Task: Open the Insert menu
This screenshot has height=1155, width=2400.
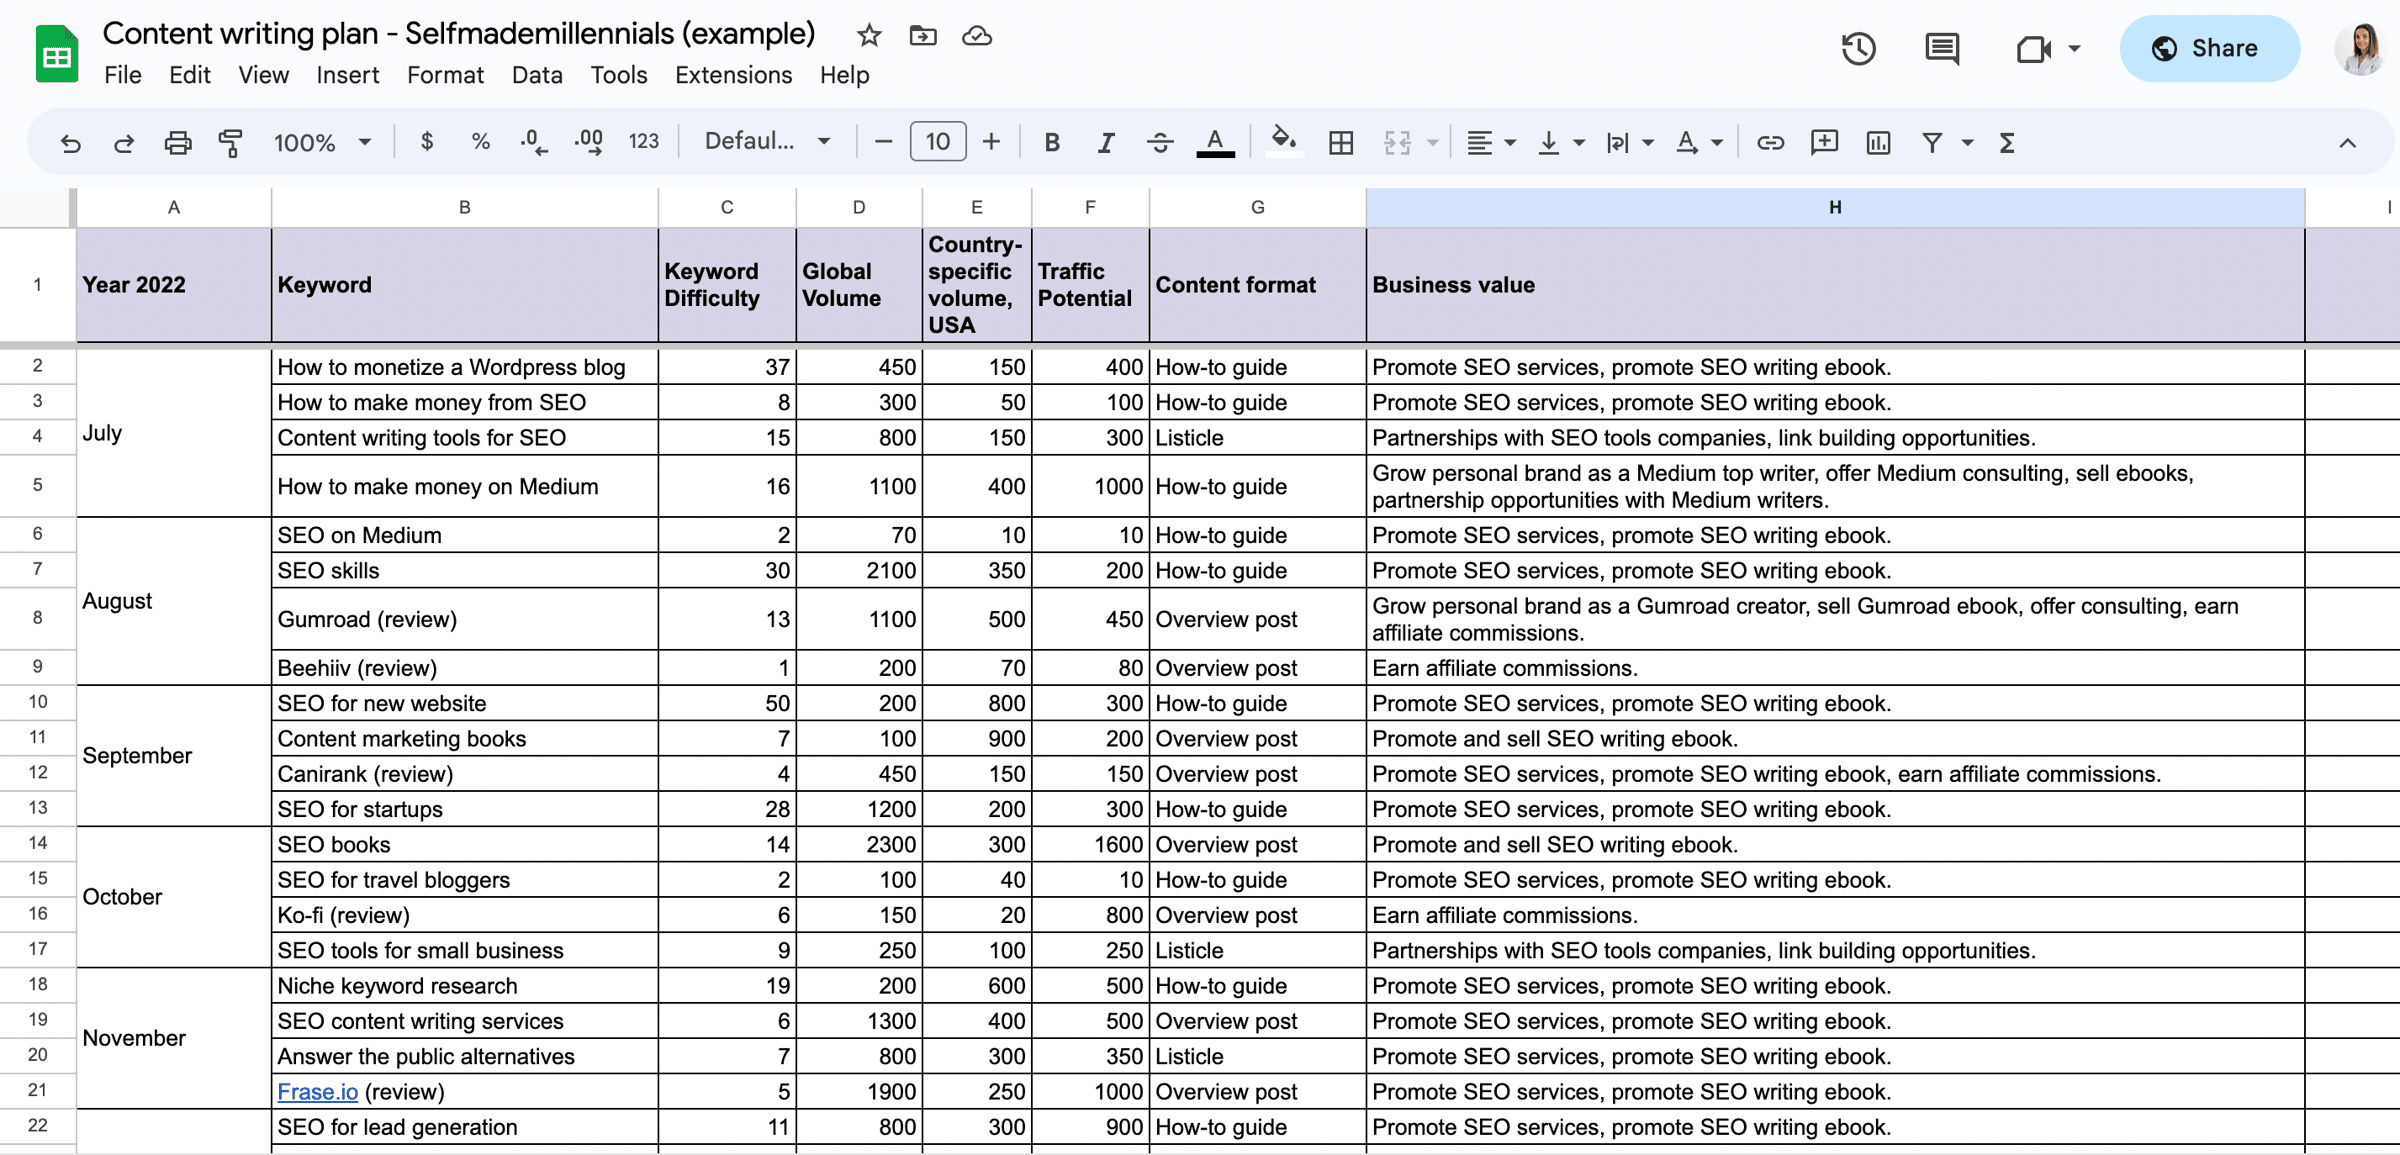Action: [347, 75]
